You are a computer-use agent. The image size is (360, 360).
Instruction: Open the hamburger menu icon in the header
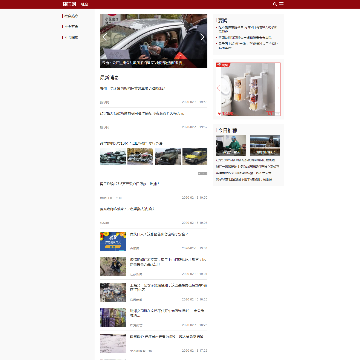(281, 4)
